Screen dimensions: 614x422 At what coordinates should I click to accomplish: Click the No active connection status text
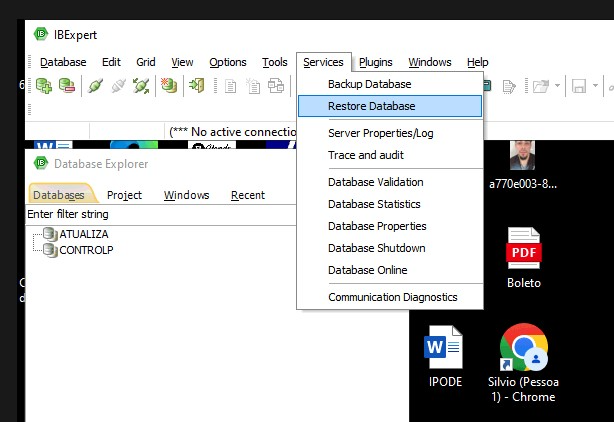click(233, 132)
